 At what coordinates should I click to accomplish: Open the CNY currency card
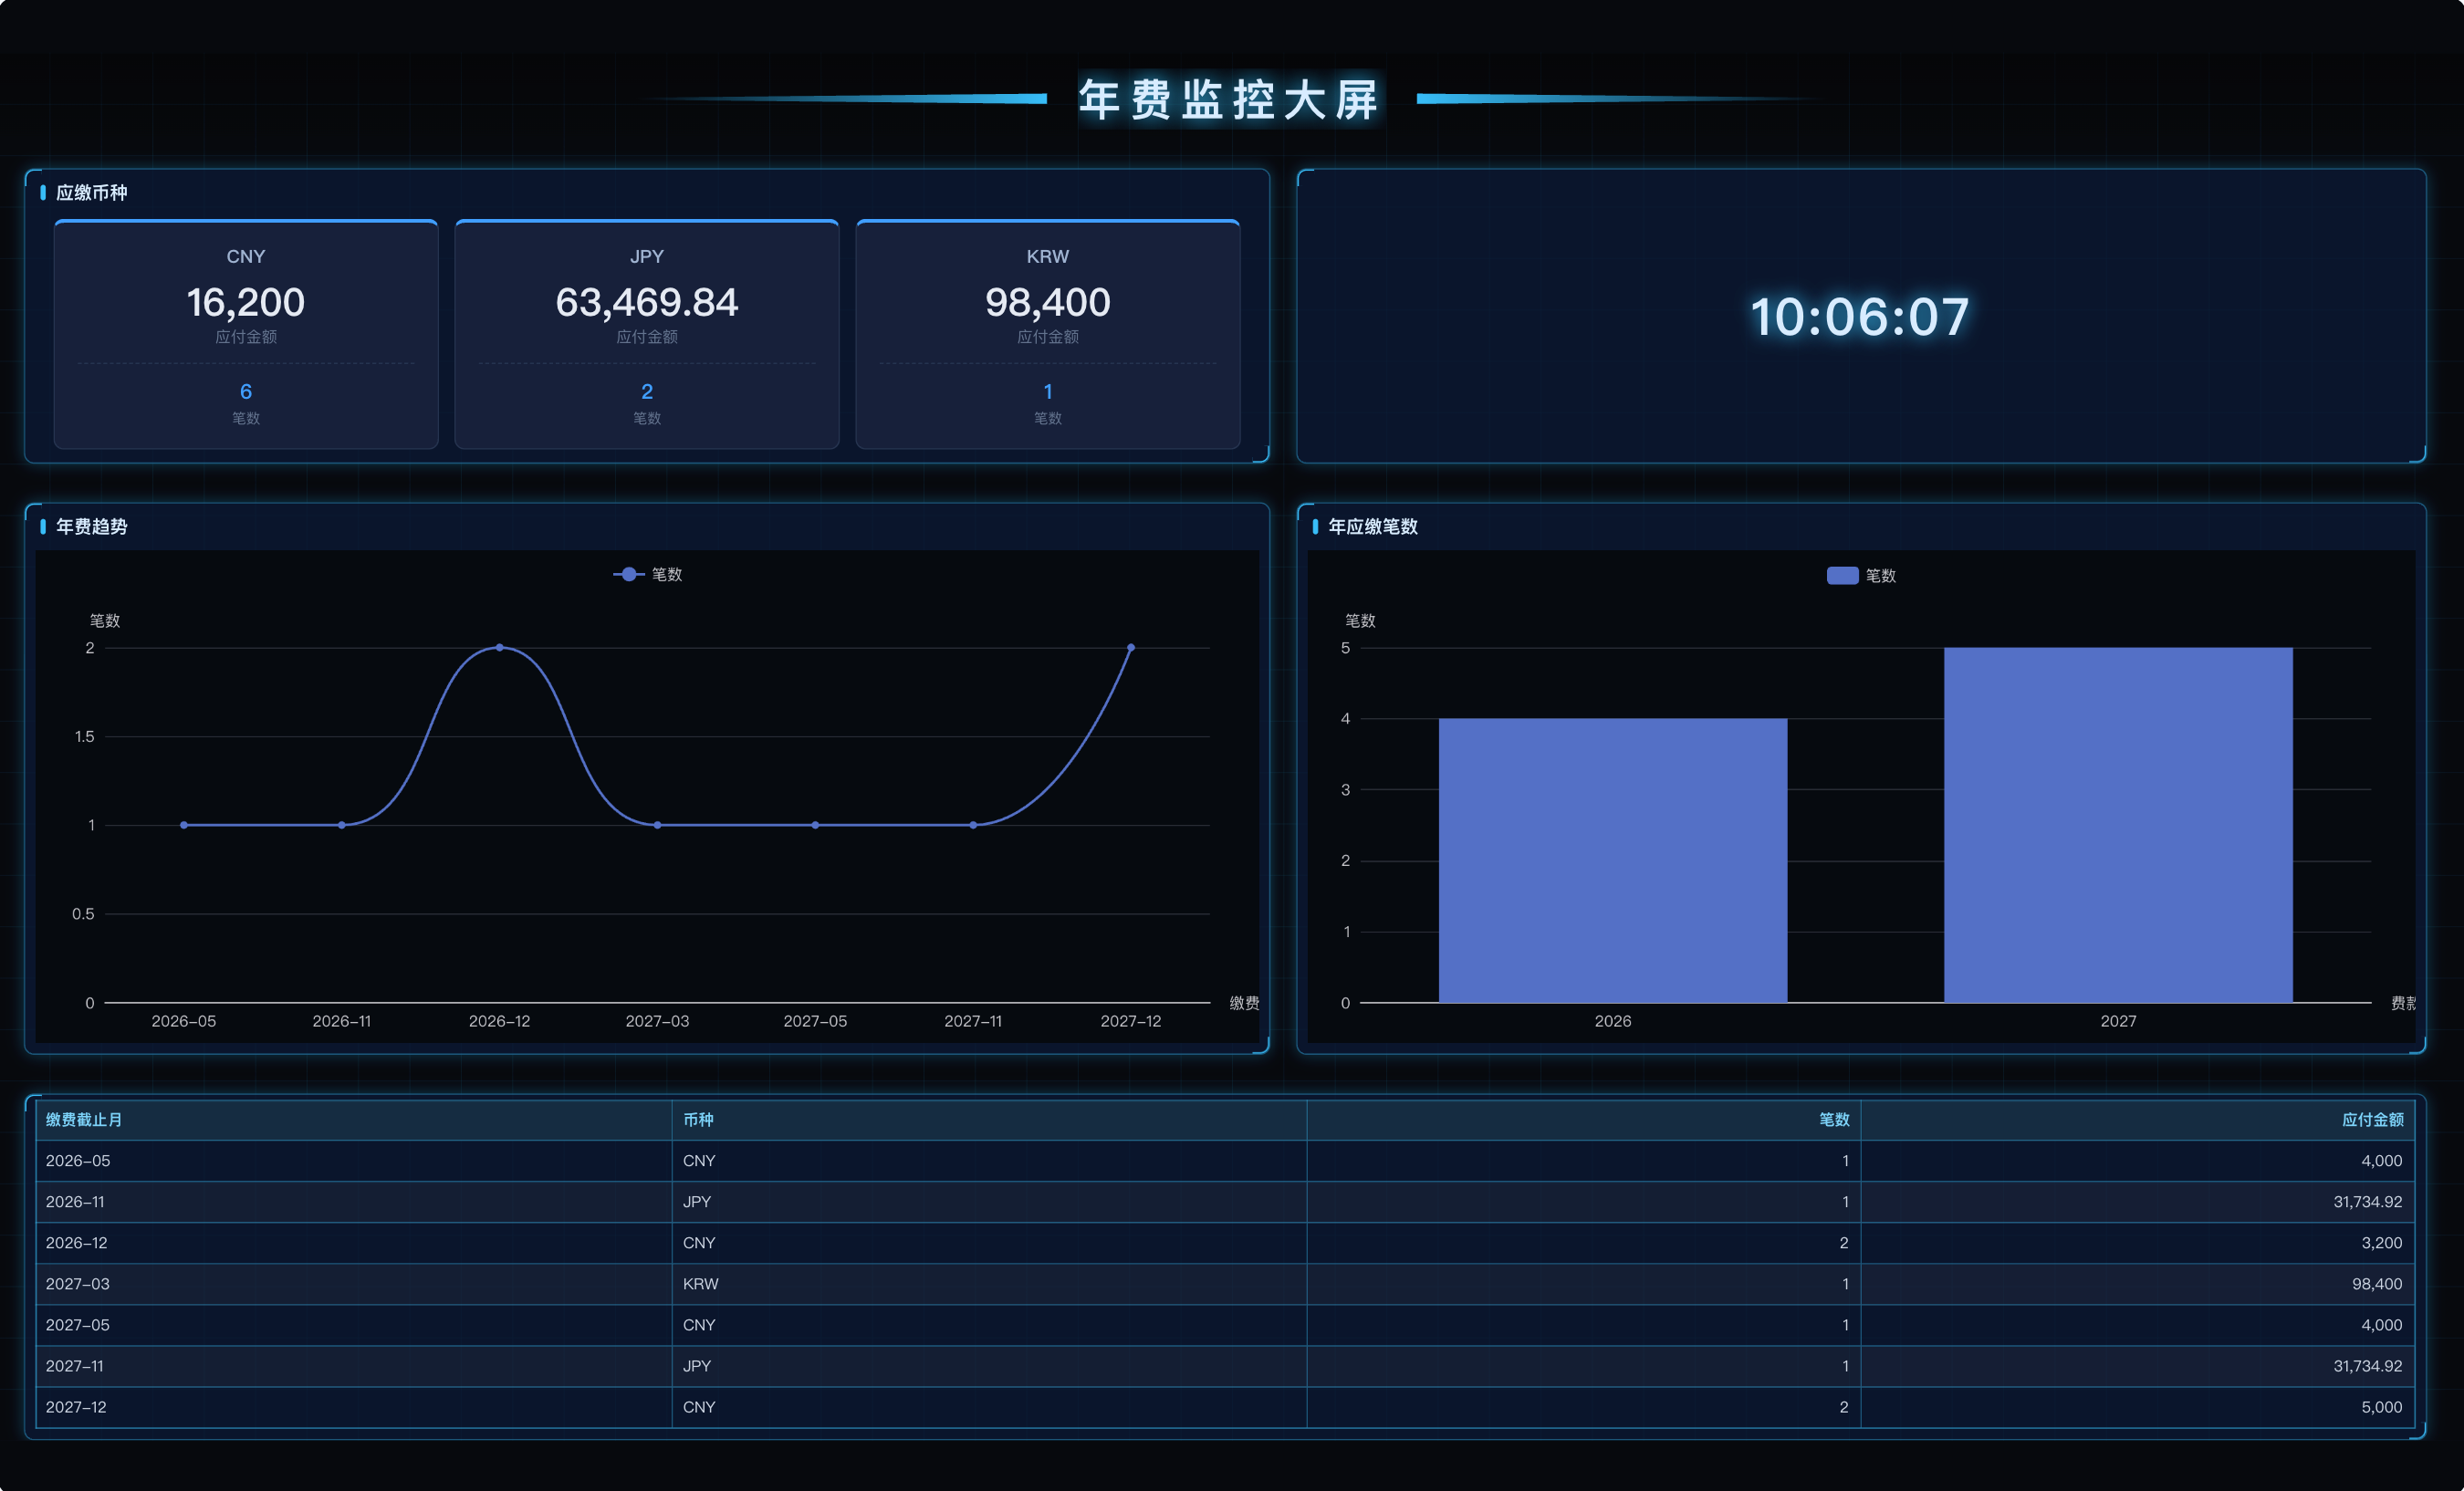pos(246,334)
